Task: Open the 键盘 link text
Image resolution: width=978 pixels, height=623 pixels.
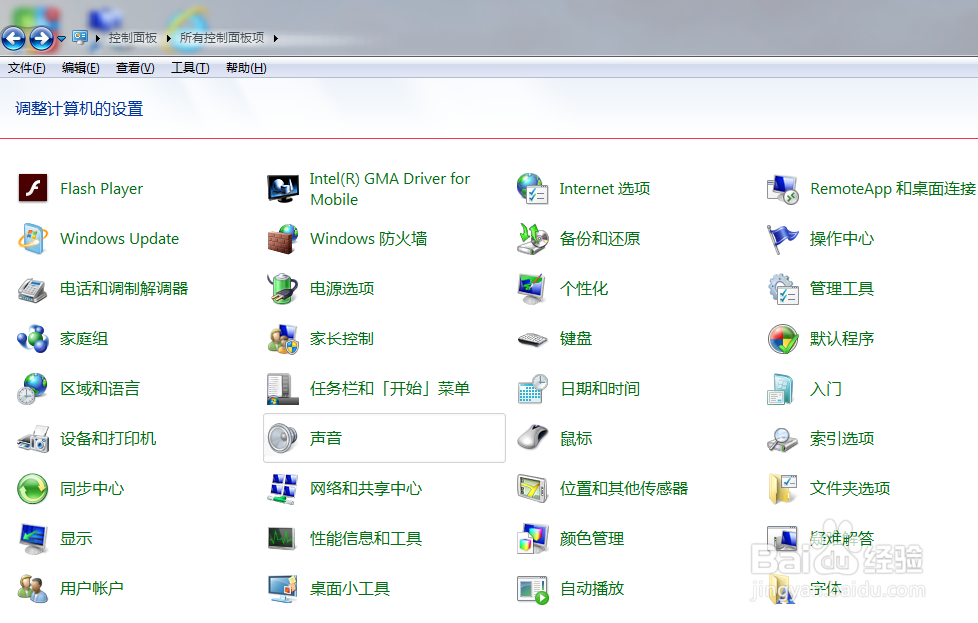Action: click(x=576, y=339)
